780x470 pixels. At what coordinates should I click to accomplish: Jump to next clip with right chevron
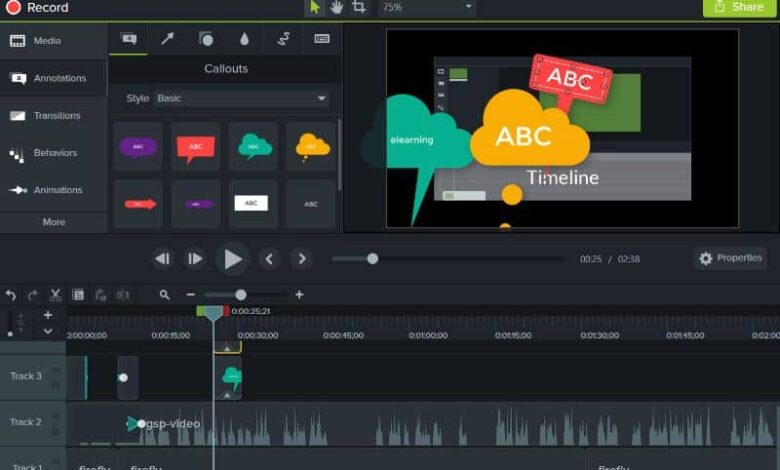[301, 259]
